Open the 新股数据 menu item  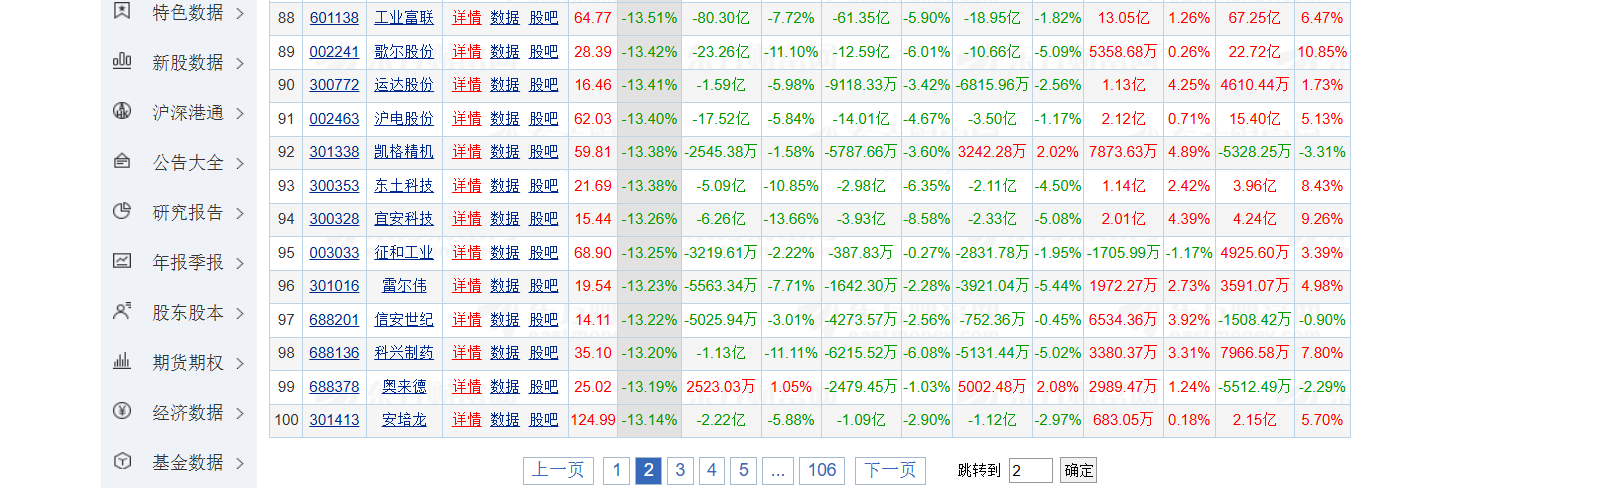(x=188, y=63)
